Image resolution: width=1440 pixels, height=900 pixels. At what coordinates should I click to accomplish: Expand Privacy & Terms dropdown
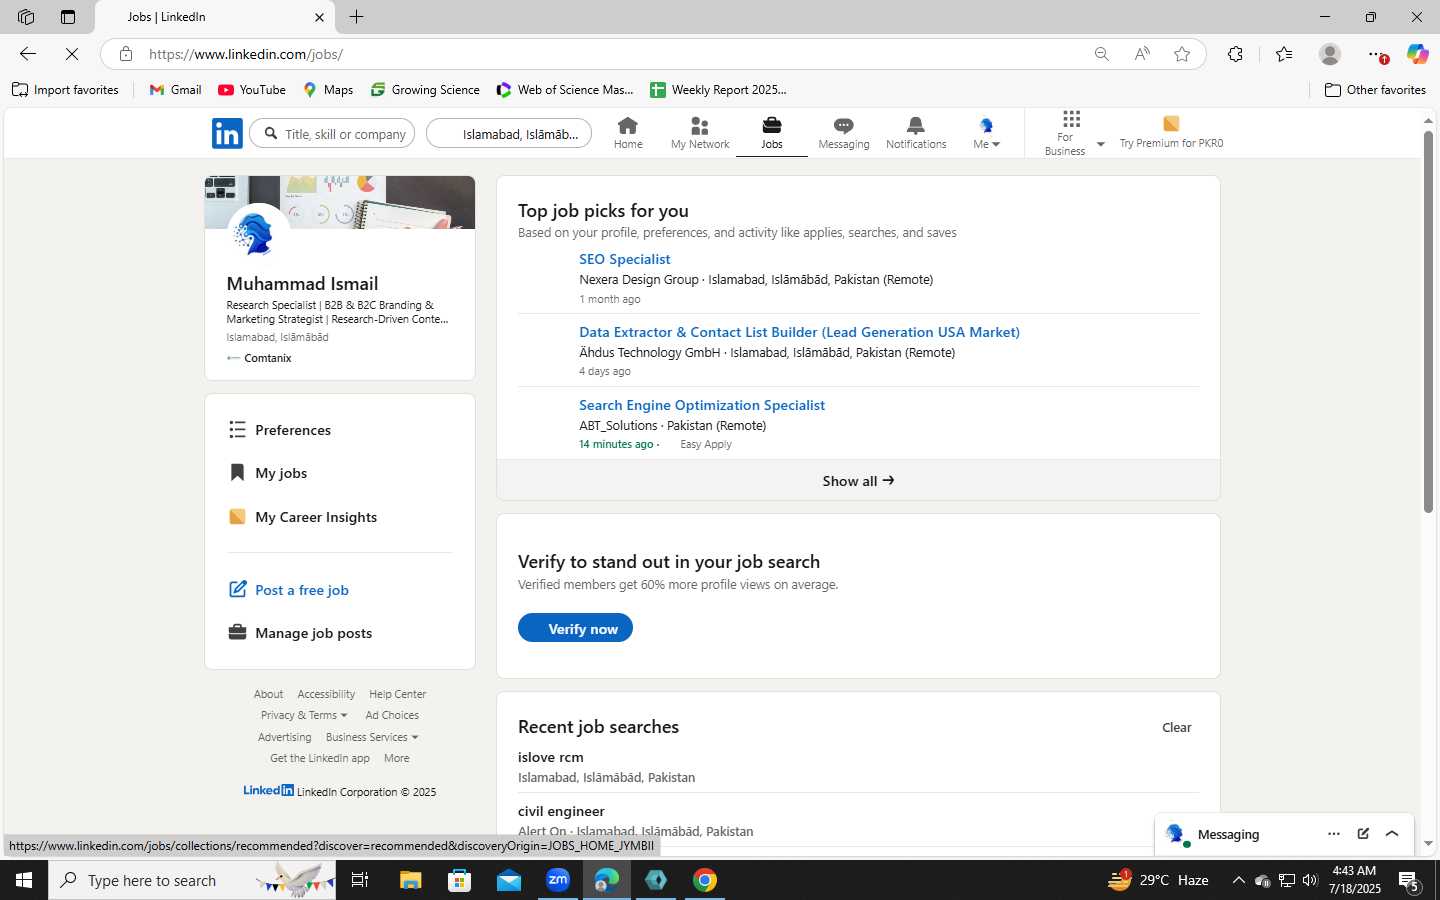point(304,715)
